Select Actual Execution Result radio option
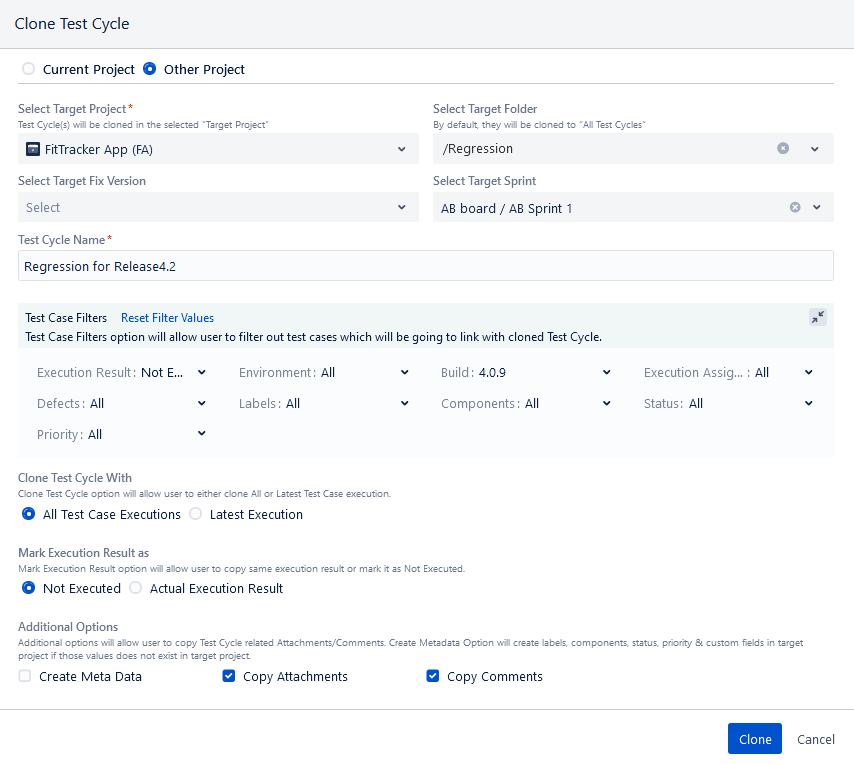This screenshot has width=854, height=764. point(136,588)
